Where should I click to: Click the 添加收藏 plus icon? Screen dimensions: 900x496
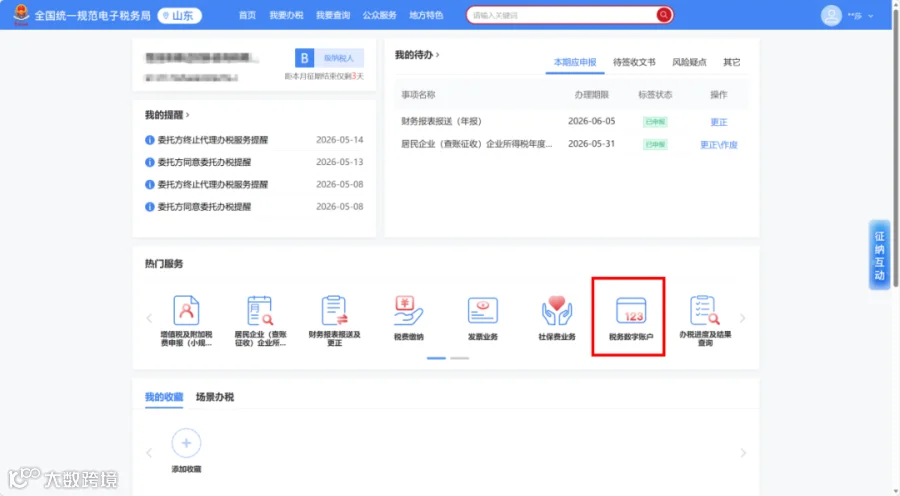tap(186, 443)
